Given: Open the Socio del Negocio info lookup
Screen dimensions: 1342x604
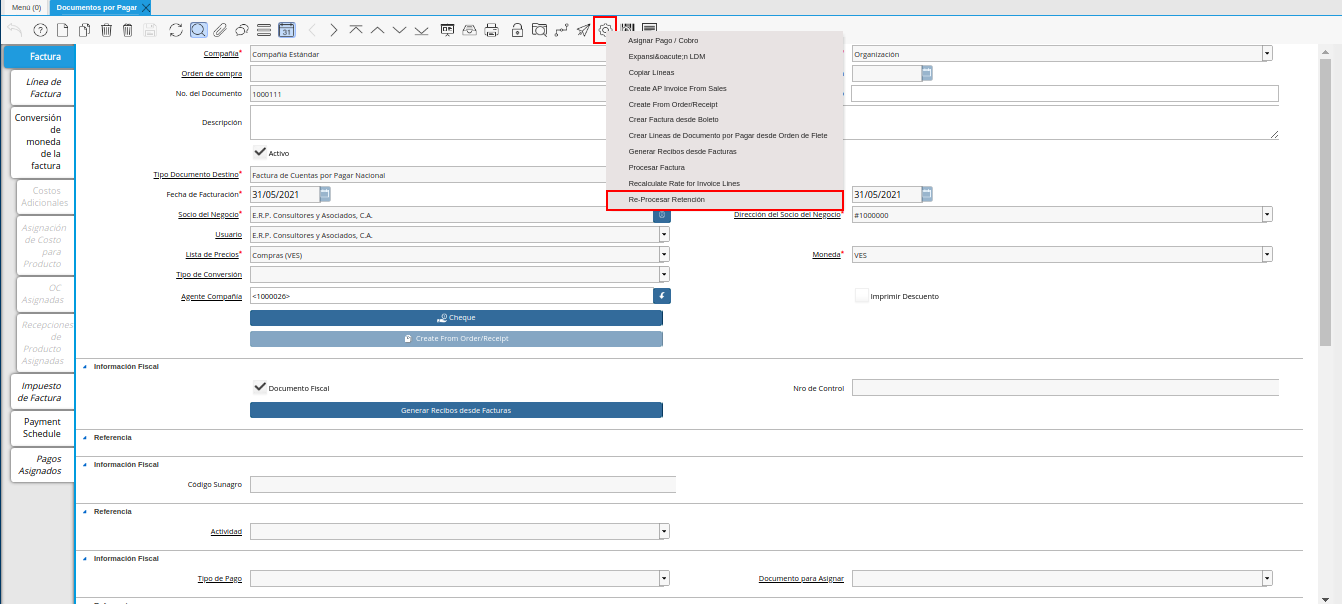Looking at the screenshot, I should (662, 214).
